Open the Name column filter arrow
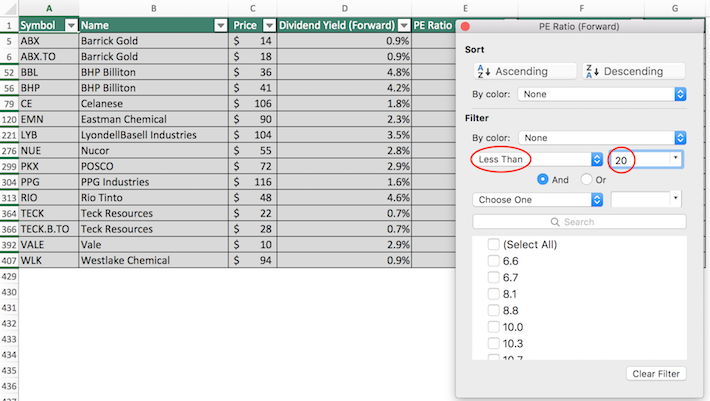Viewport: 710px width, 401px height. [219, 25]
